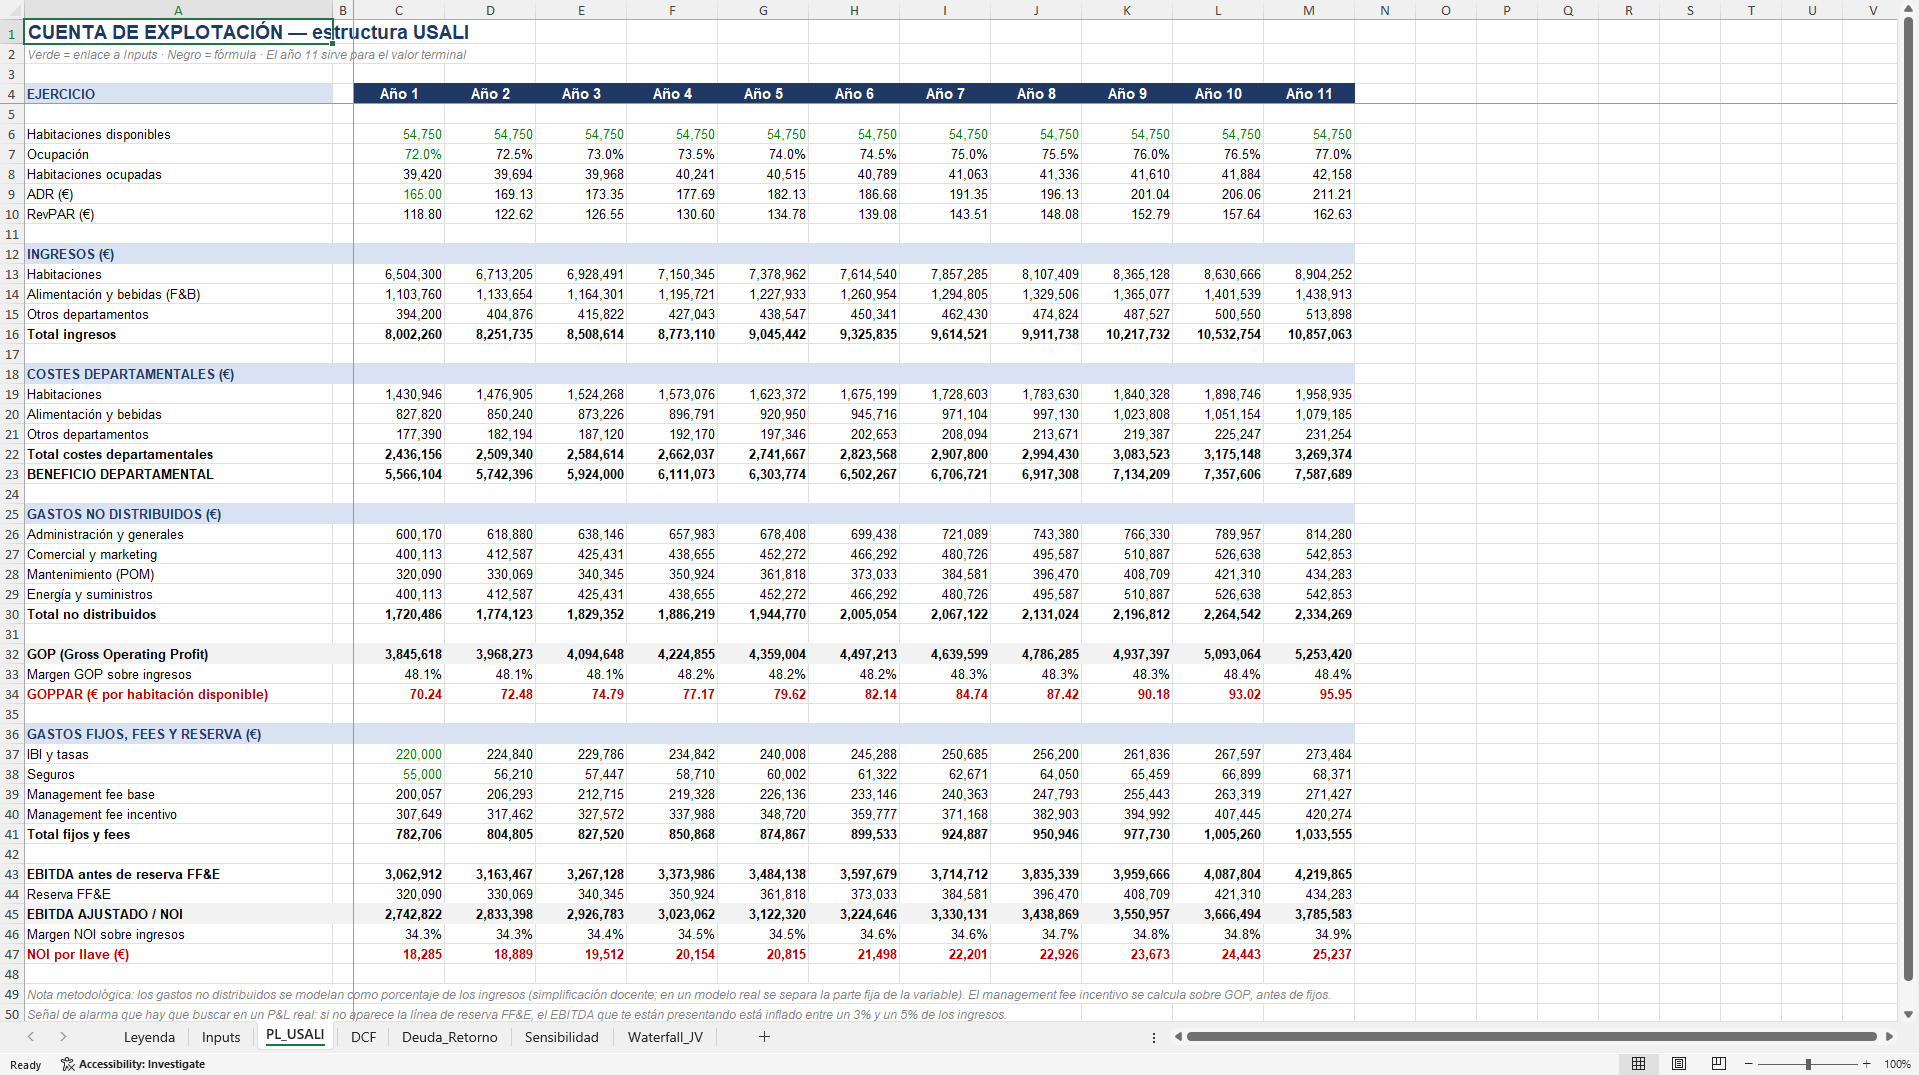
Task: Switch to Page Layout view
Action: 1679,1064
